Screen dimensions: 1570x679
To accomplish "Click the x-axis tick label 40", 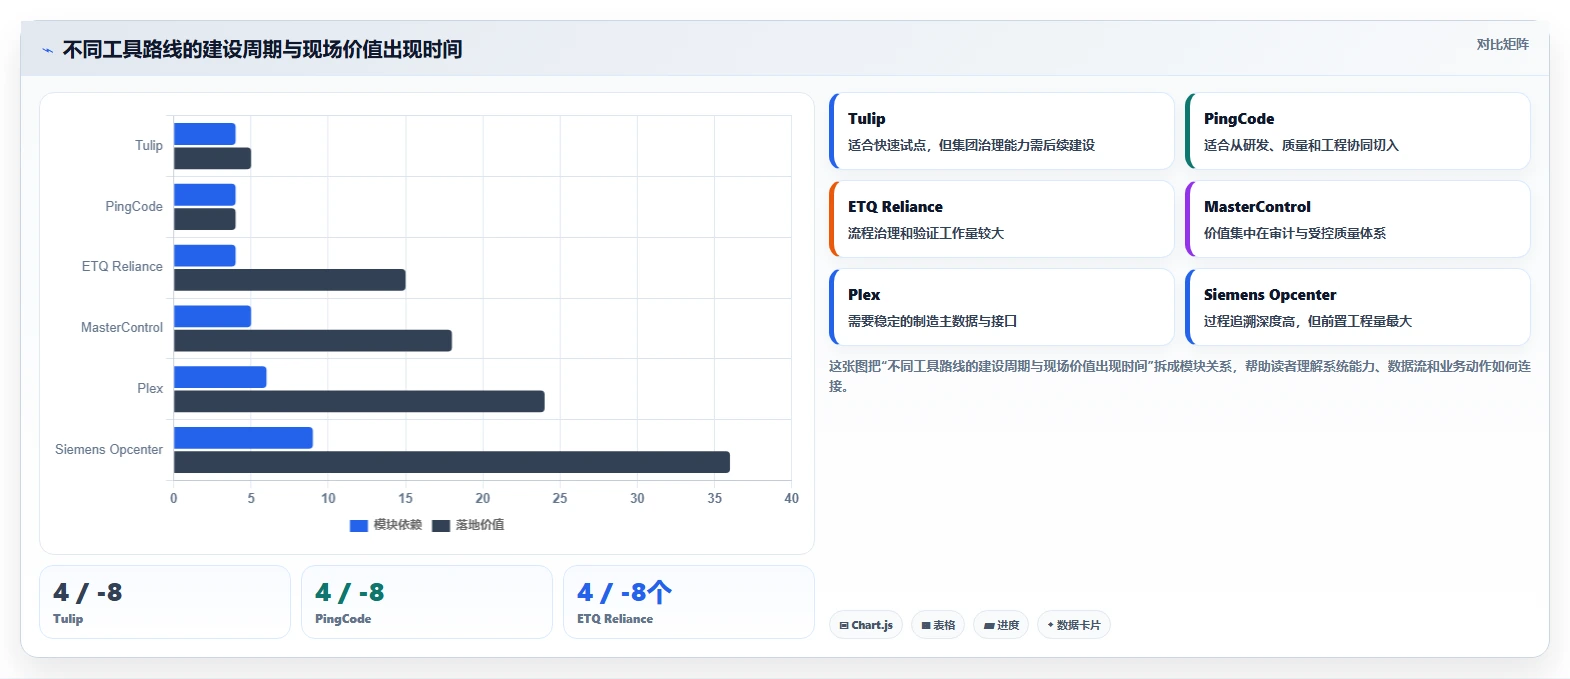I will pyautogui.click(x=791, y=498).
